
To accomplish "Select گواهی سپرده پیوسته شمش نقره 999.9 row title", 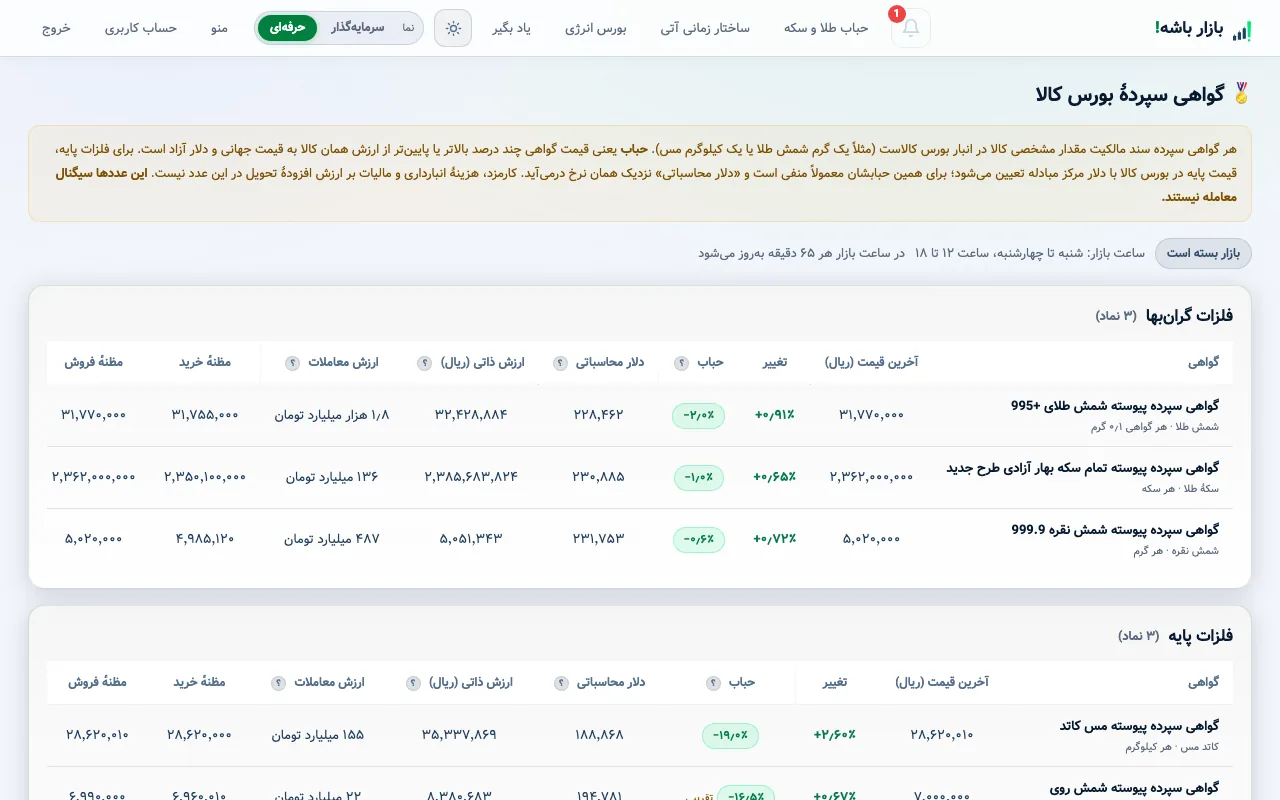I will pyautogui.click(x=1115, y=530).
